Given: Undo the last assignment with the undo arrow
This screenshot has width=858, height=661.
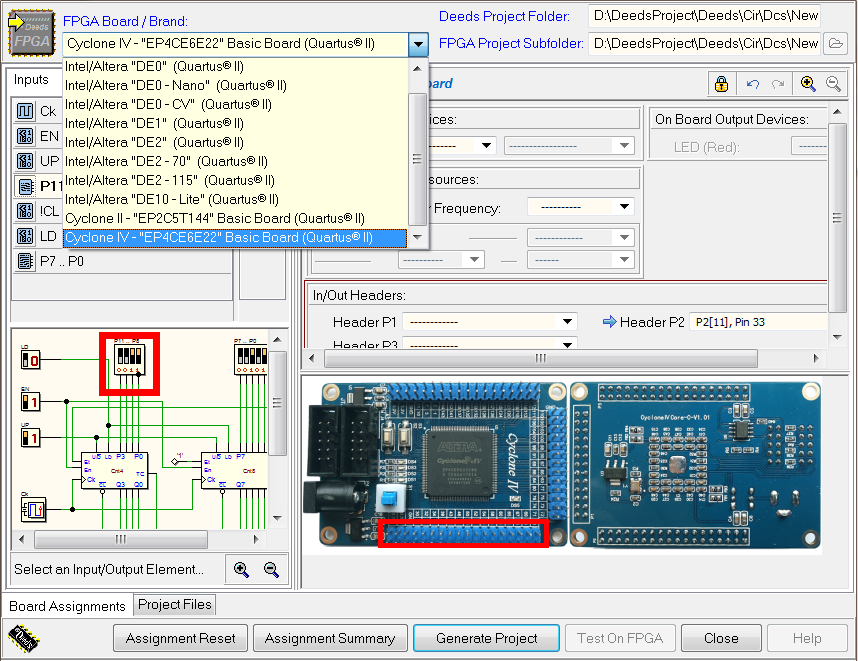Looking at the screenshot, I should pos(753,84).
